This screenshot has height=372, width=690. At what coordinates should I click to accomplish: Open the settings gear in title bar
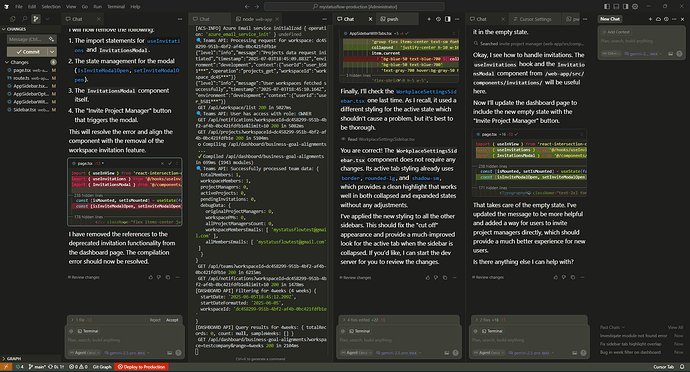635,6
